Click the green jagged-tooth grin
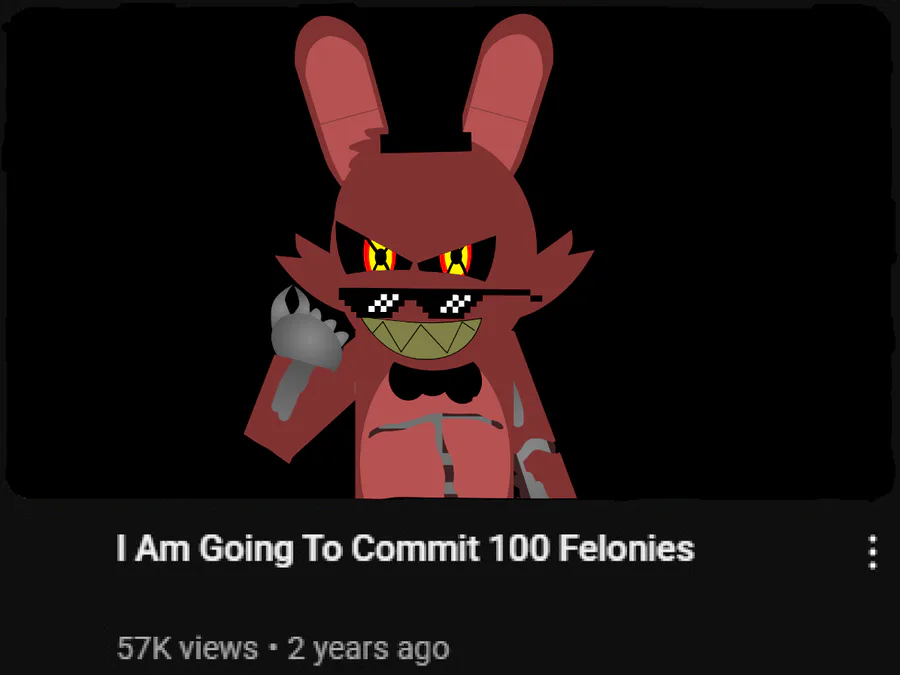900x675 pixels. click(421, 338)
